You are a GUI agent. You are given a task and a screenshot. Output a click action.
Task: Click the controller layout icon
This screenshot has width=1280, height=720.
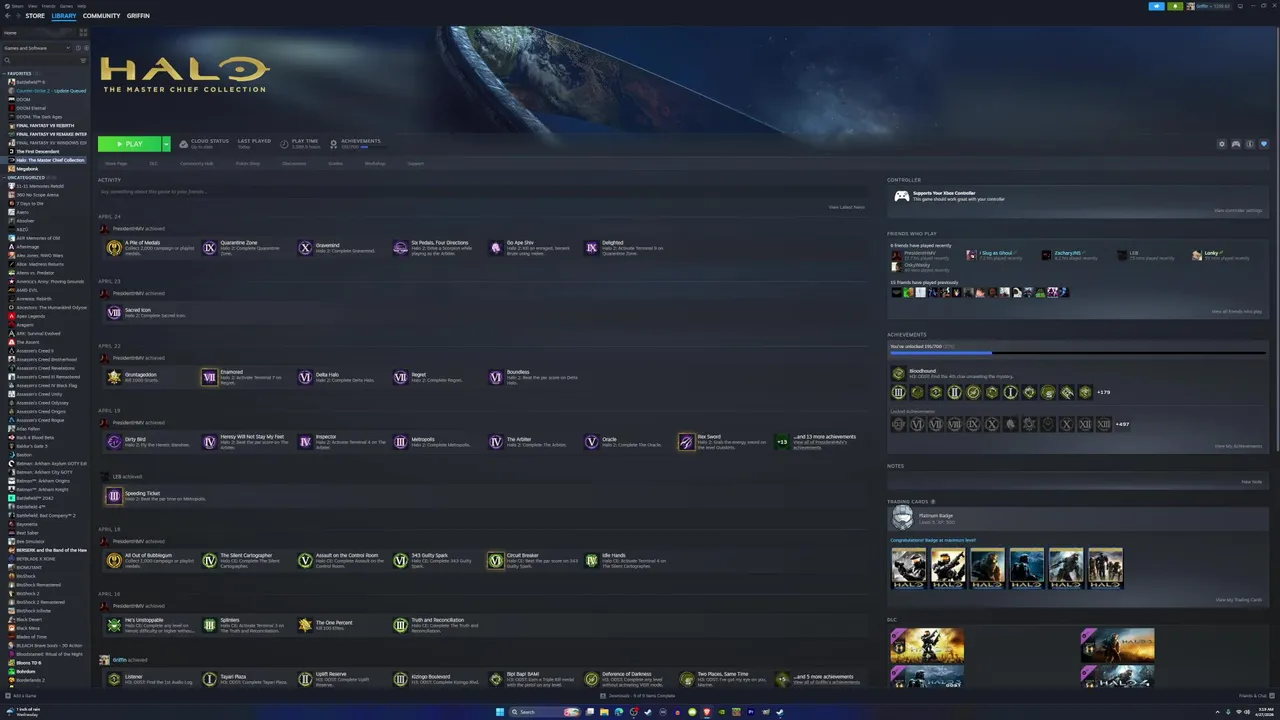[x=1236, y=144]
